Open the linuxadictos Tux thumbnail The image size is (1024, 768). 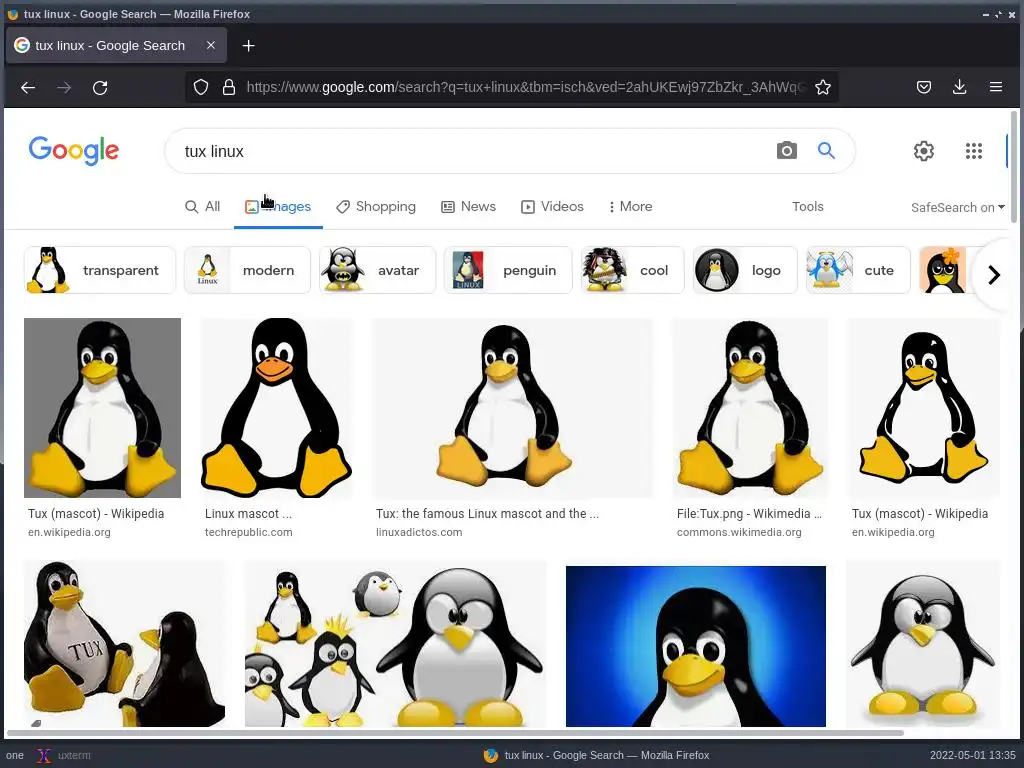pyautogui.click(x=513, y=408)
